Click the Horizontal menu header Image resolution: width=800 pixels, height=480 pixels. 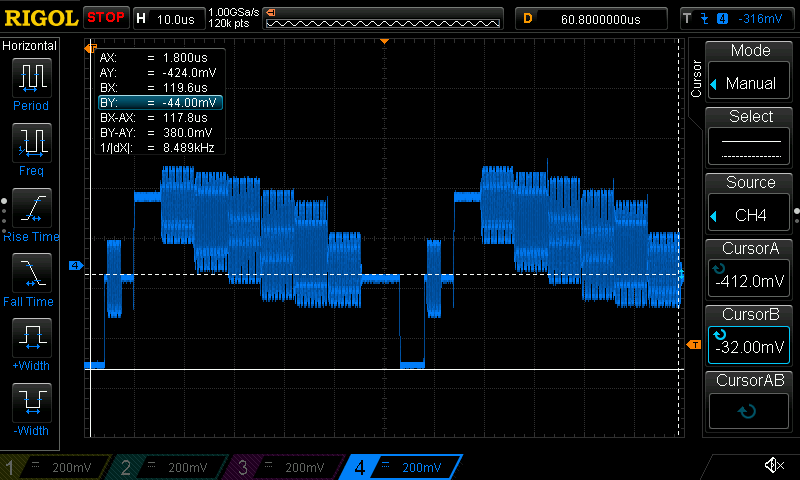[x=30, y=46]
